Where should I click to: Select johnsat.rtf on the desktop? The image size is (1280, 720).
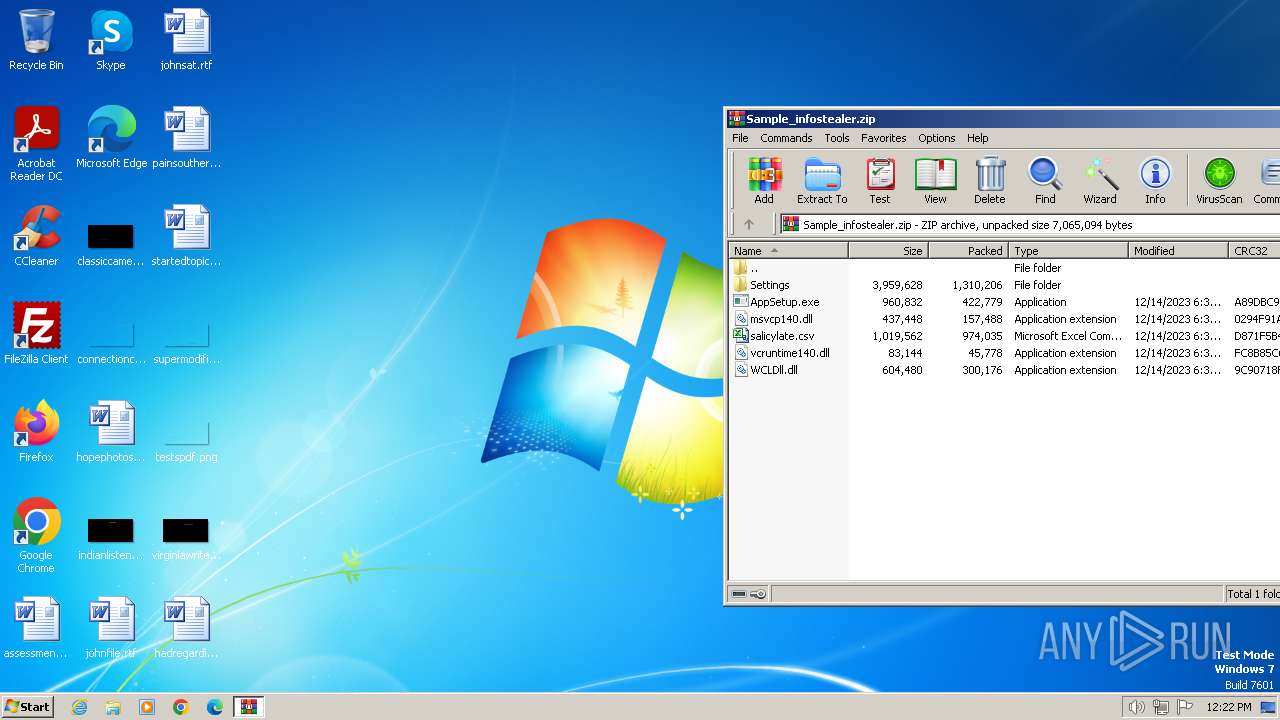(x=186, y=40)
